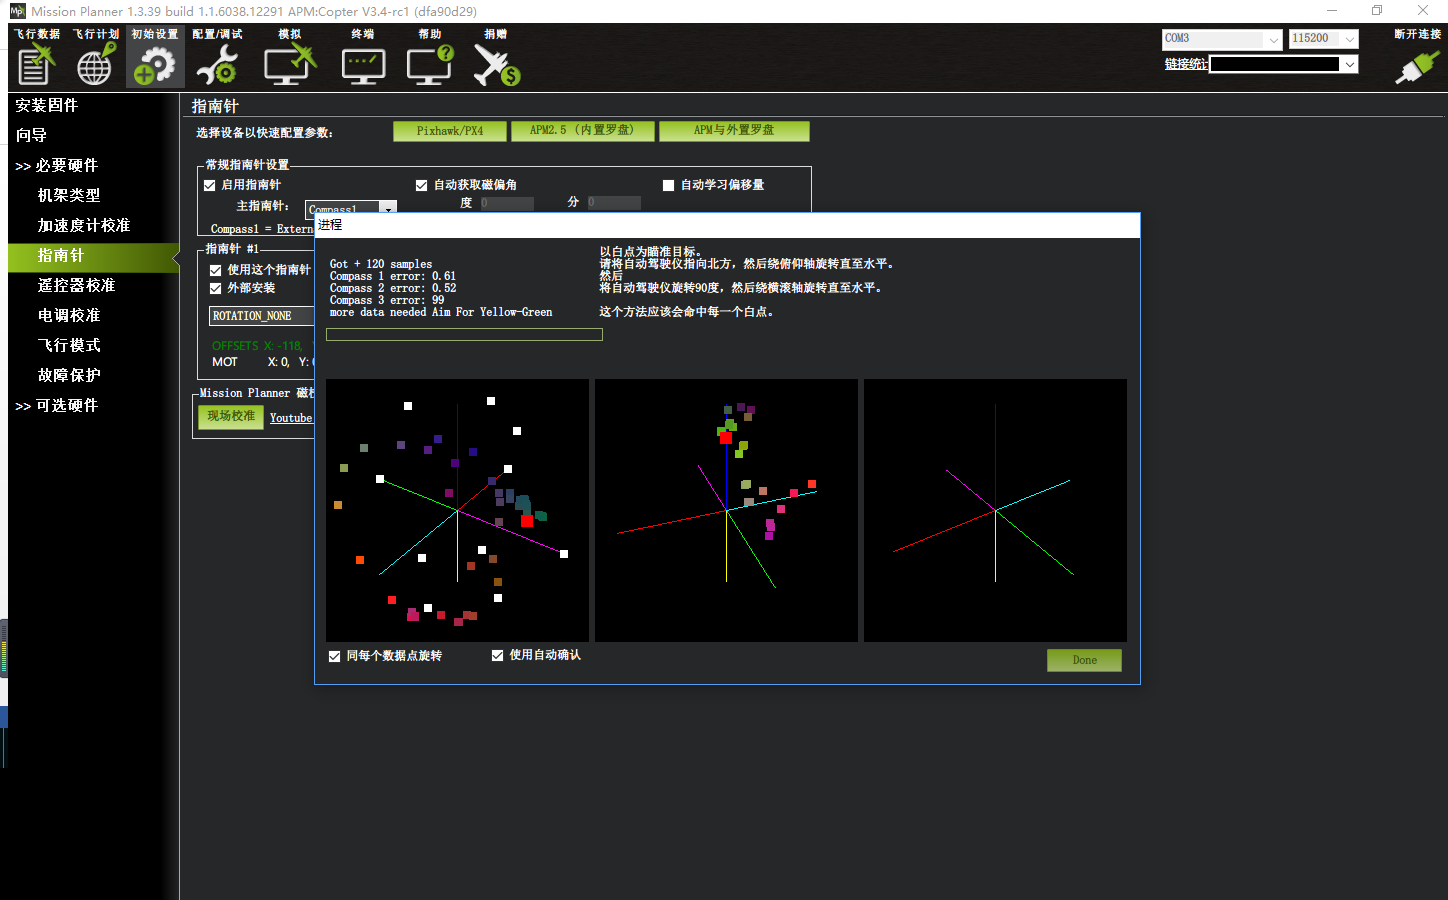Click the Pixhawk/PX4 preset button

pos(450,131)
